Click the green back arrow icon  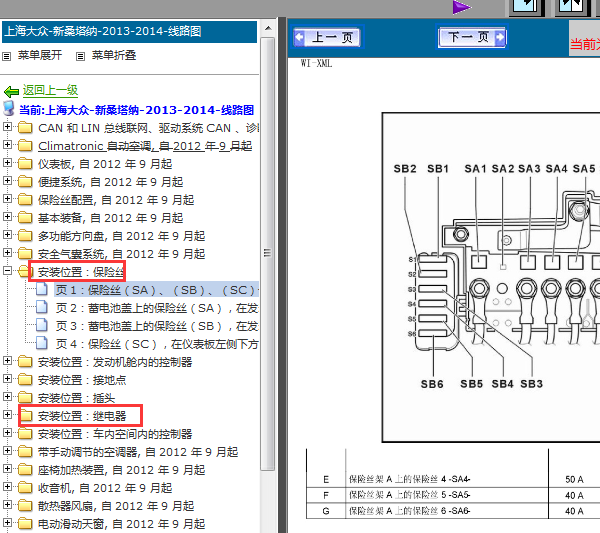[11, 91]
